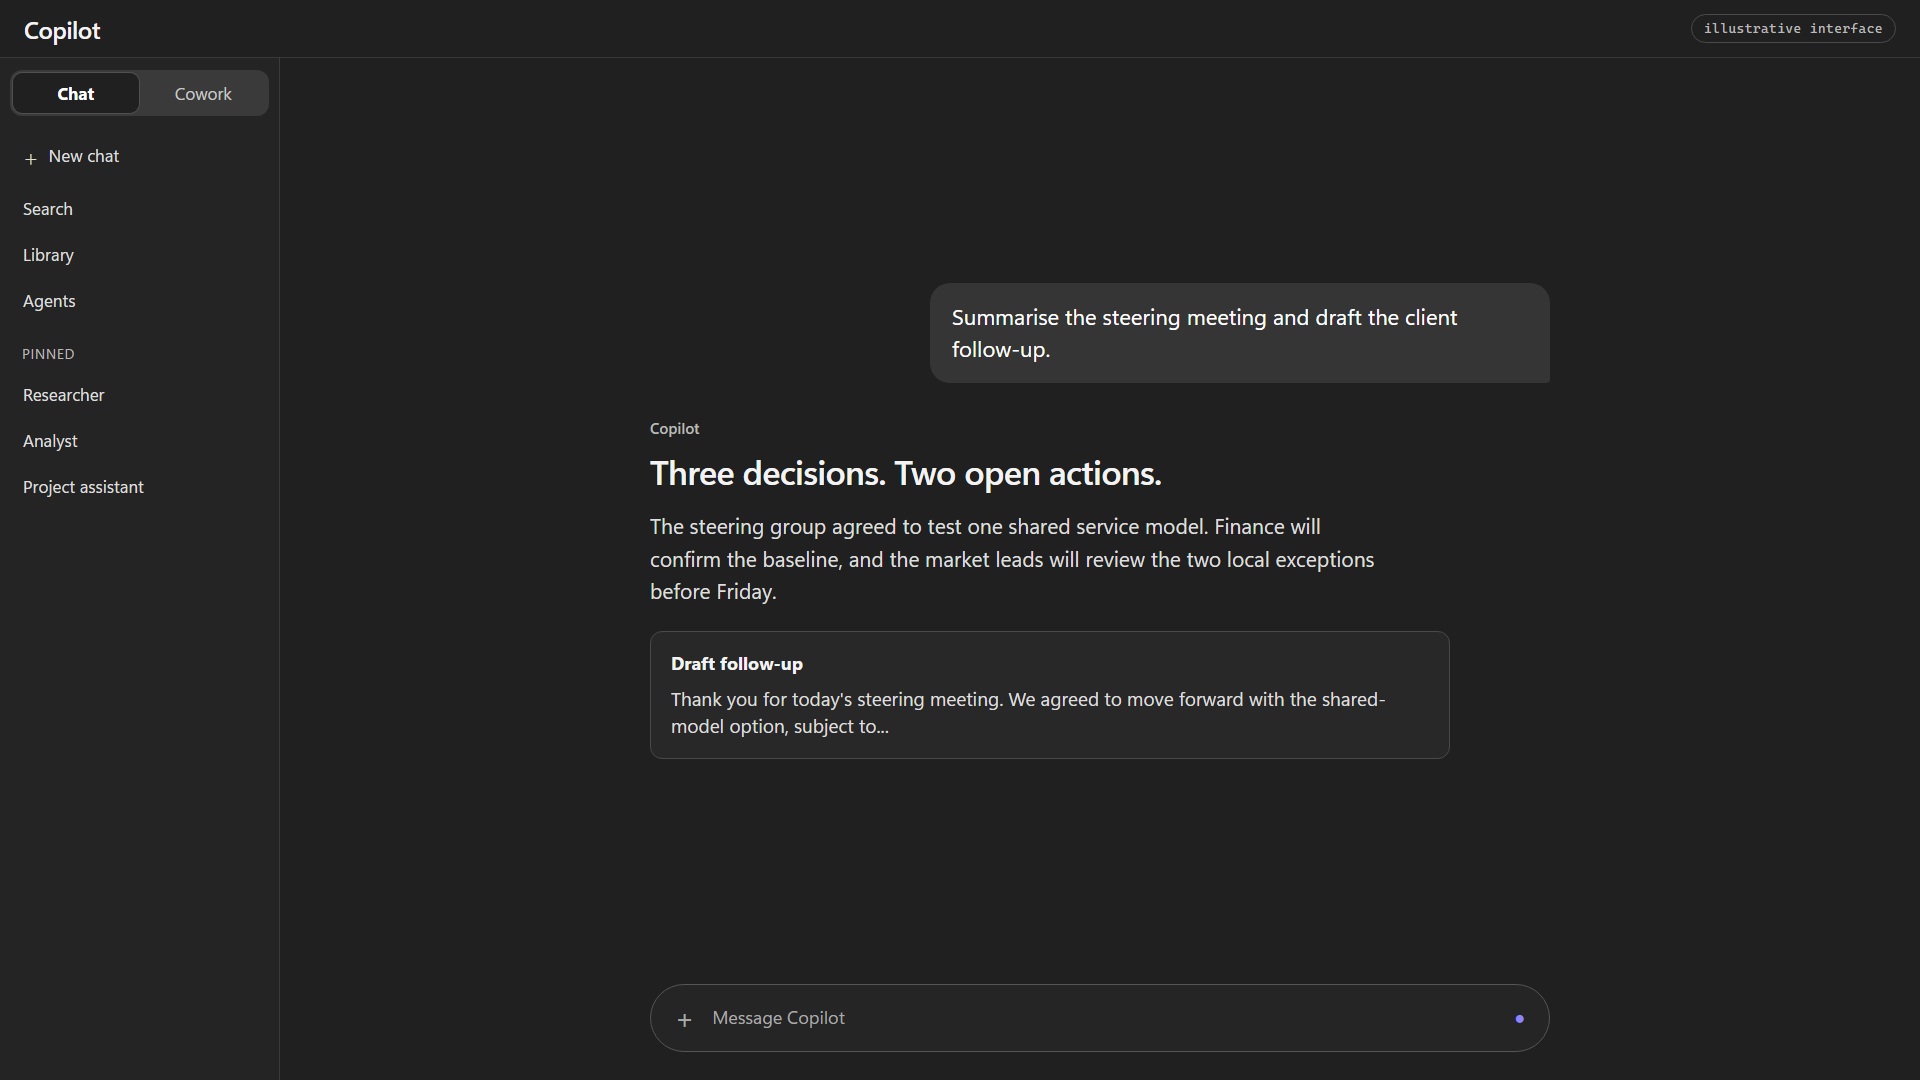Click the illustrative interface badge

(x=1793, y=28)
